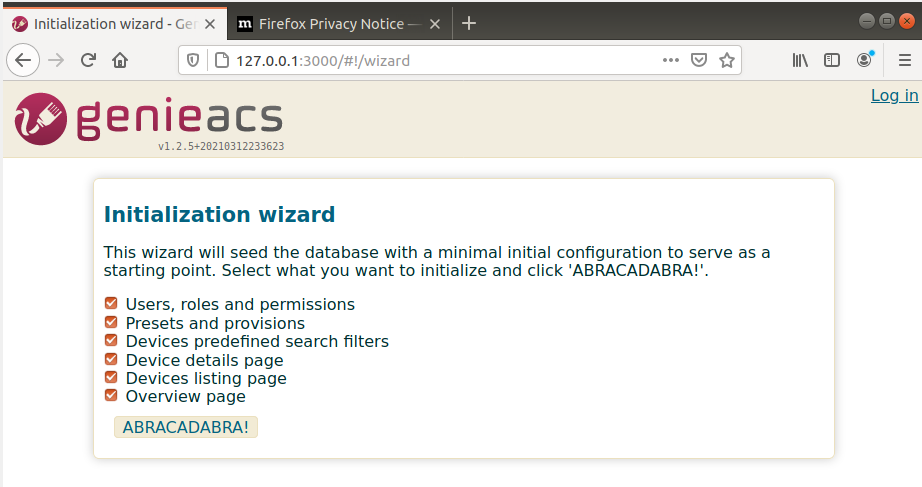Screen dimensions: 922x487
Task: Go back using browser back arrow
Action: [23, 60]
